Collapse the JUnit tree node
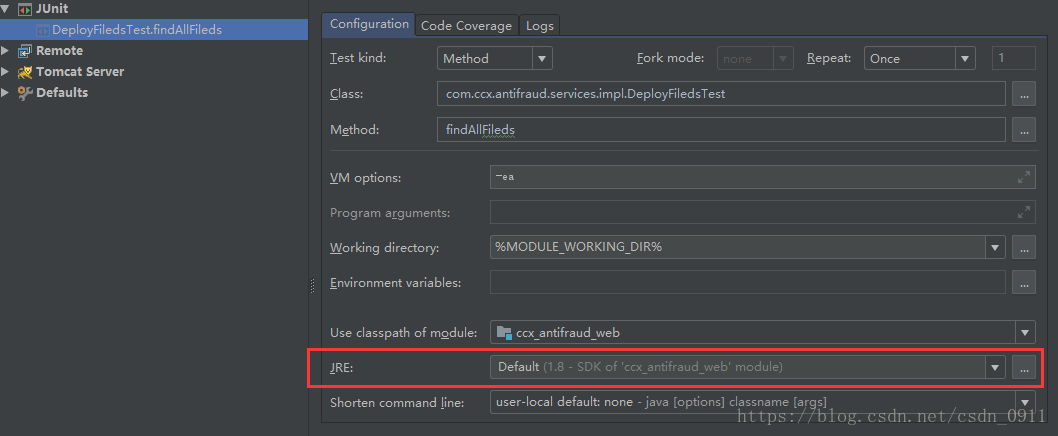Screen dimensions: 1058x436 [5, 9]
